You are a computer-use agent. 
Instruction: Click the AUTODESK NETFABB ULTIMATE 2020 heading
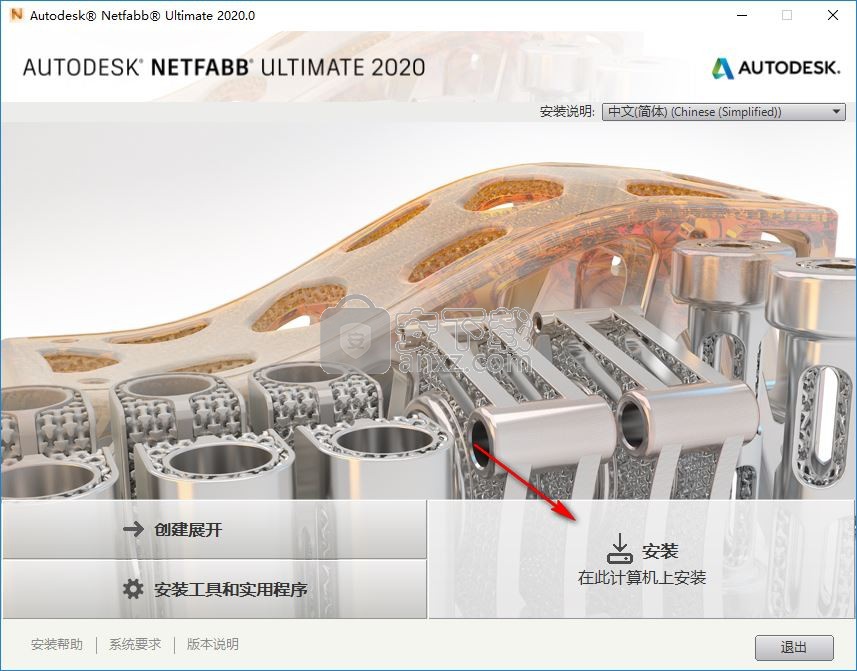224,67
